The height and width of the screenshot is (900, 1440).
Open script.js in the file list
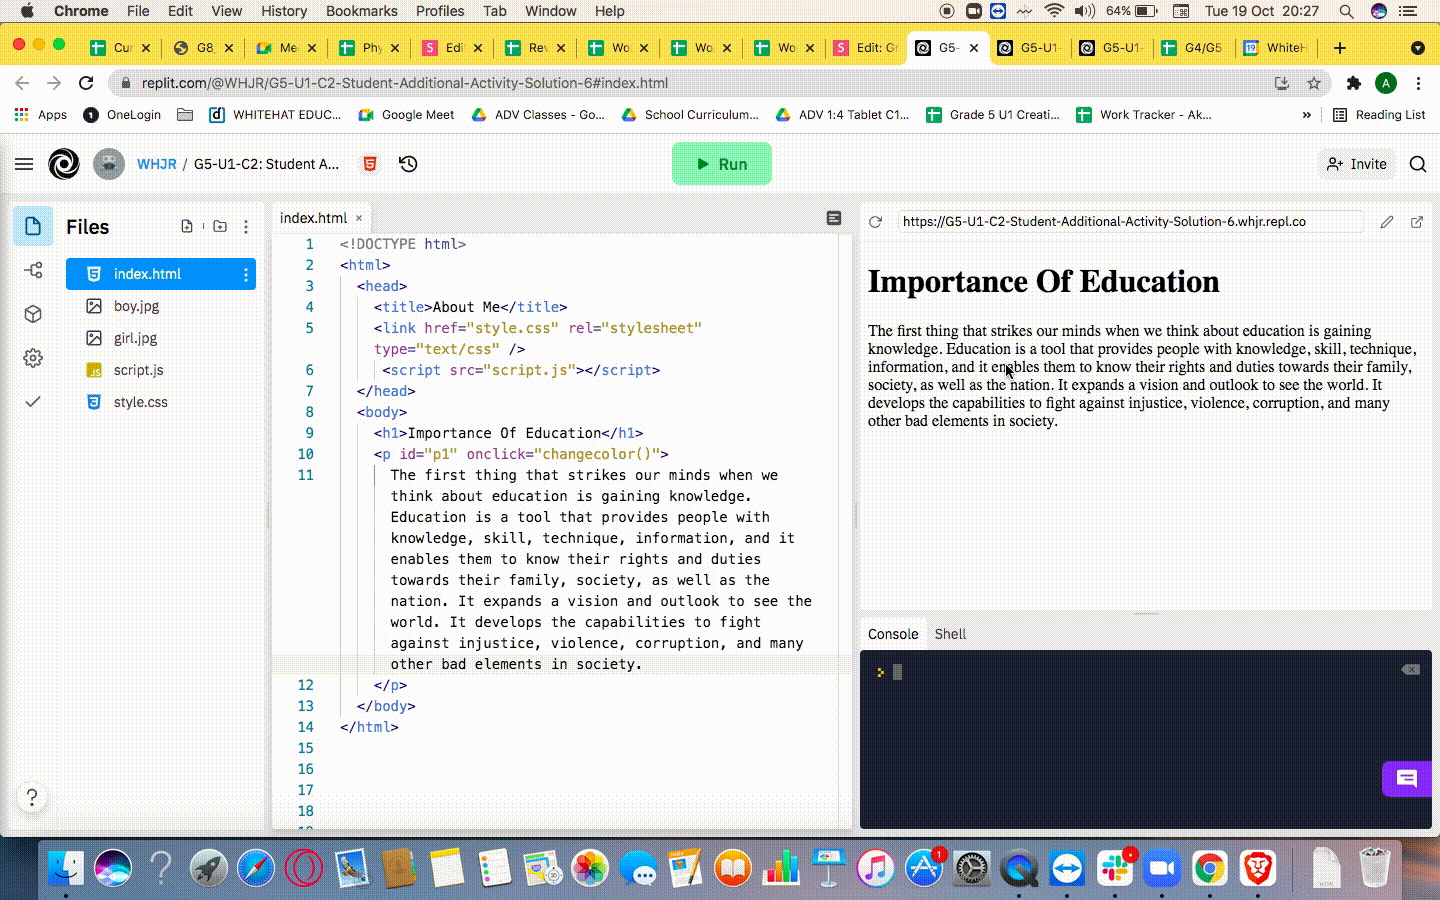pyautogui.click(x=138, y=370)
